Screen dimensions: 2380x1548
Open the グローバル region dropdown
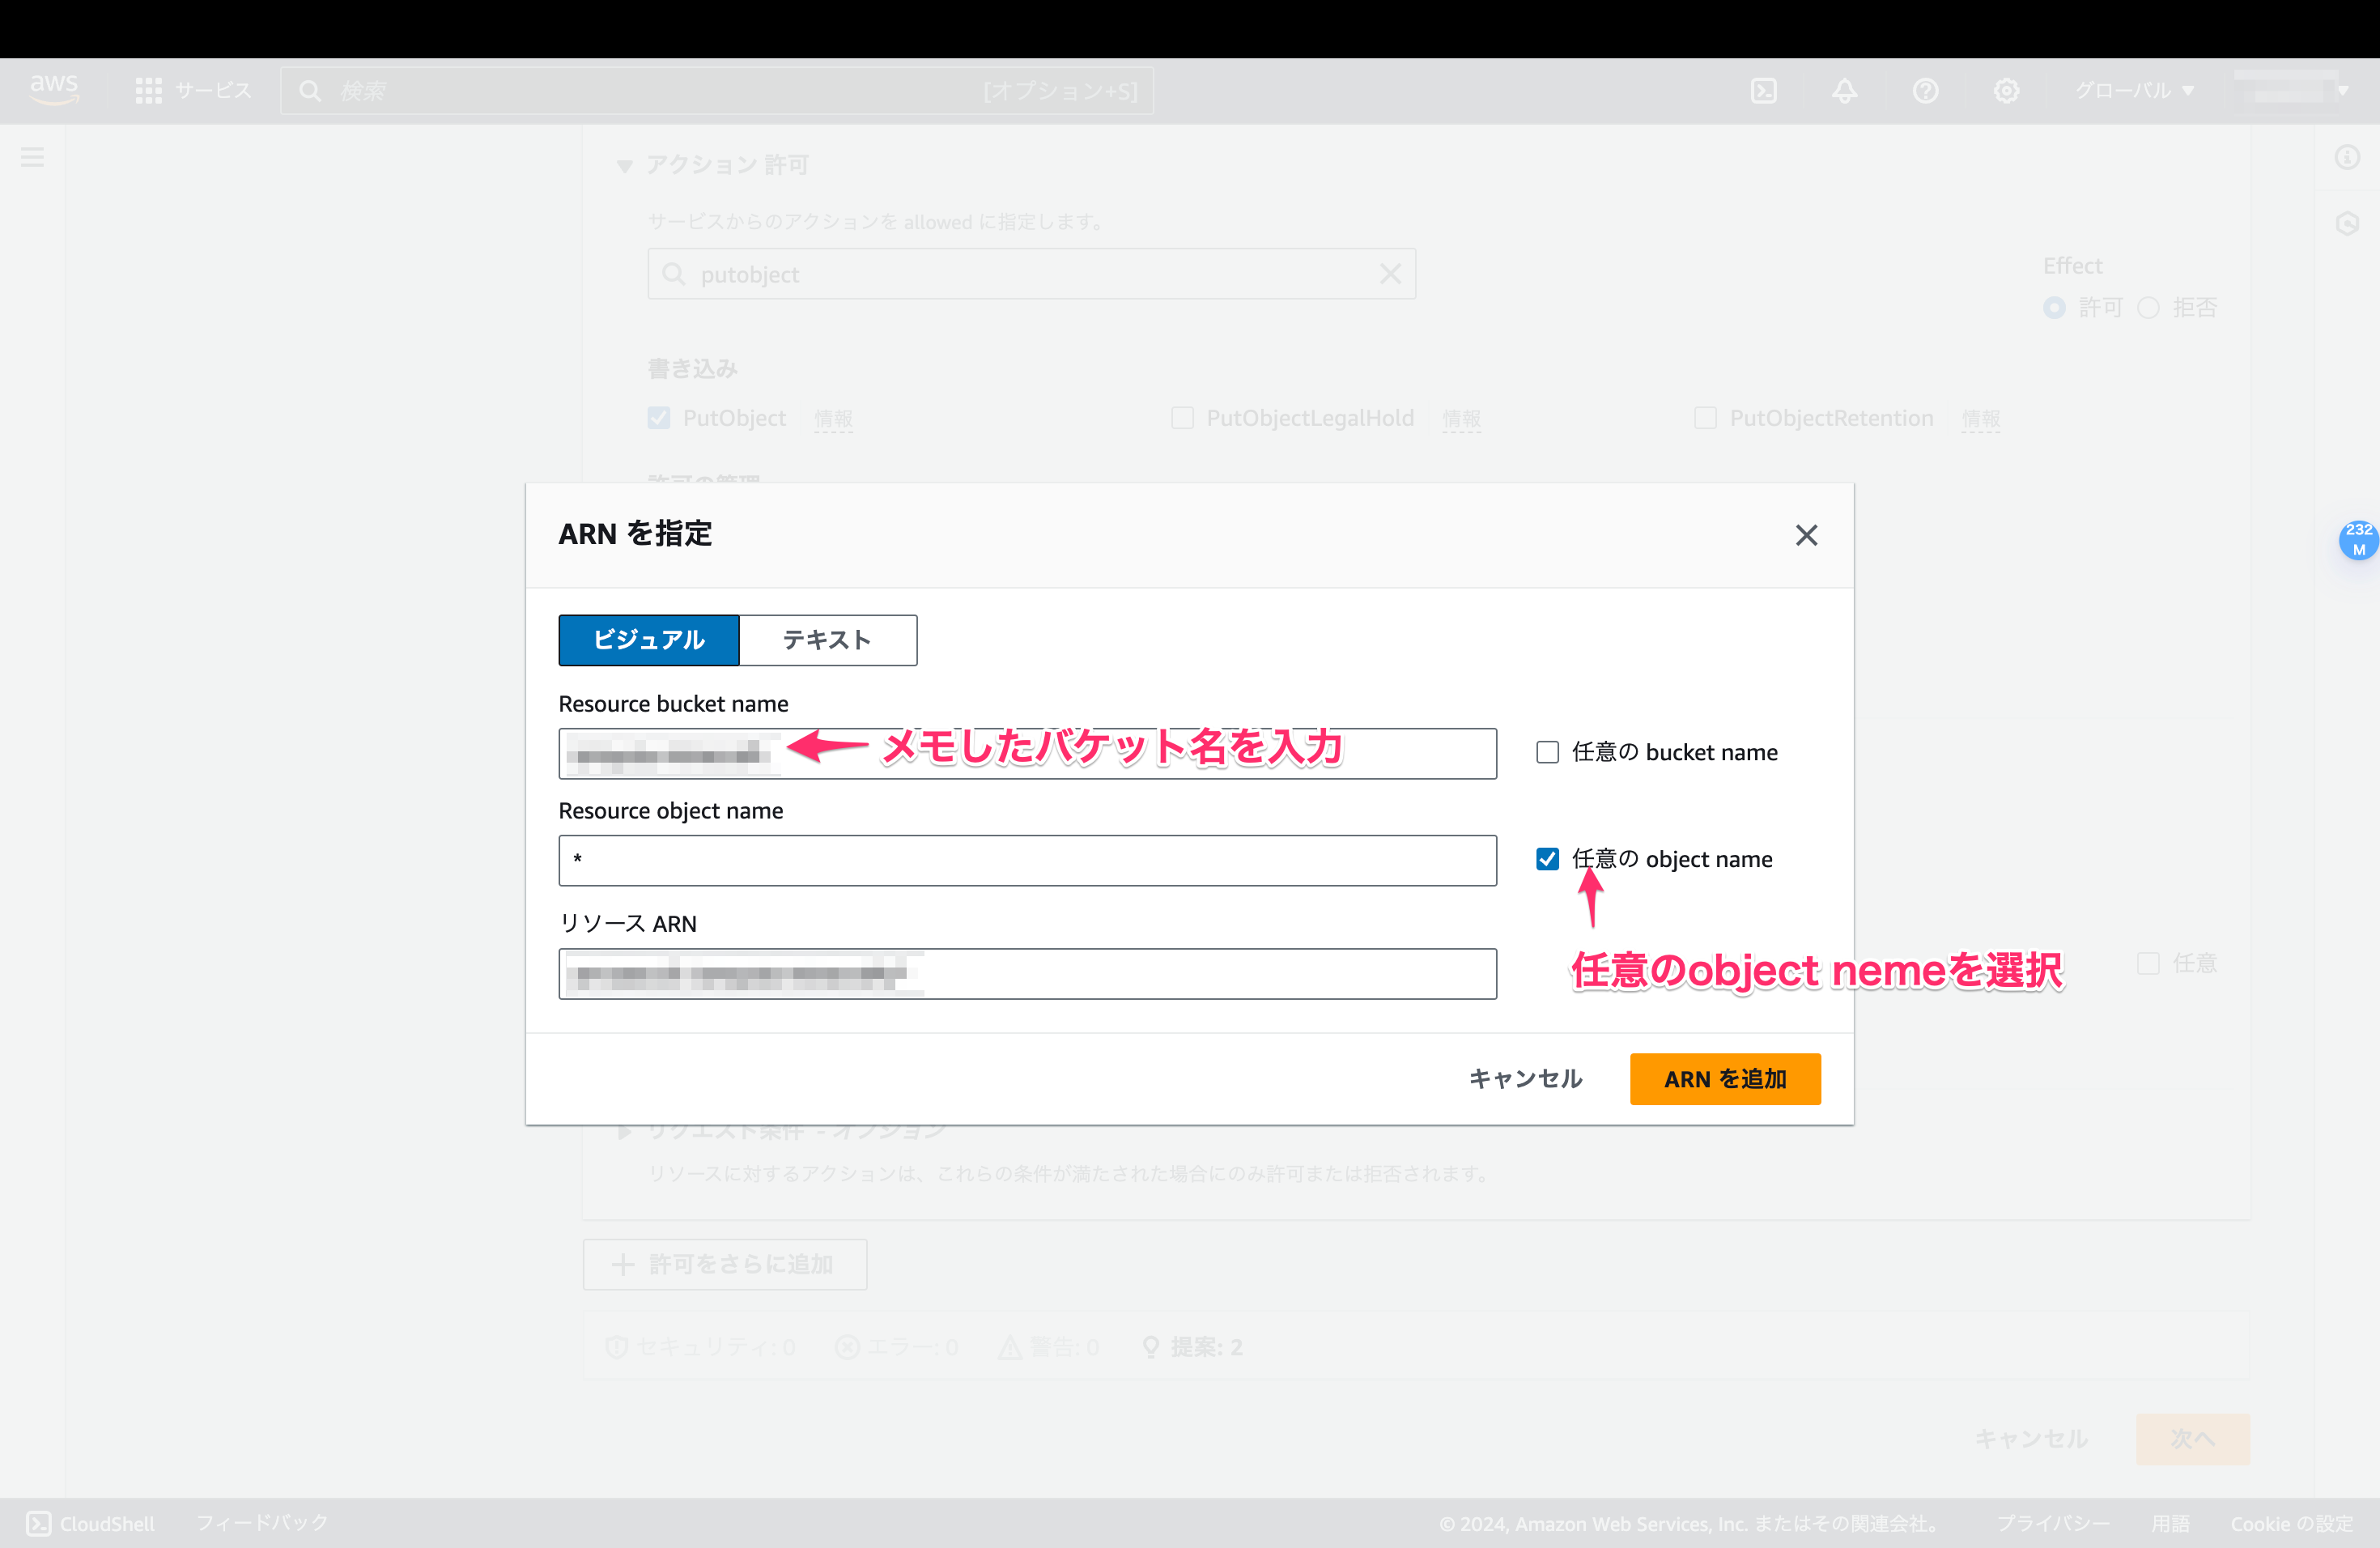tap(2135, 90)
